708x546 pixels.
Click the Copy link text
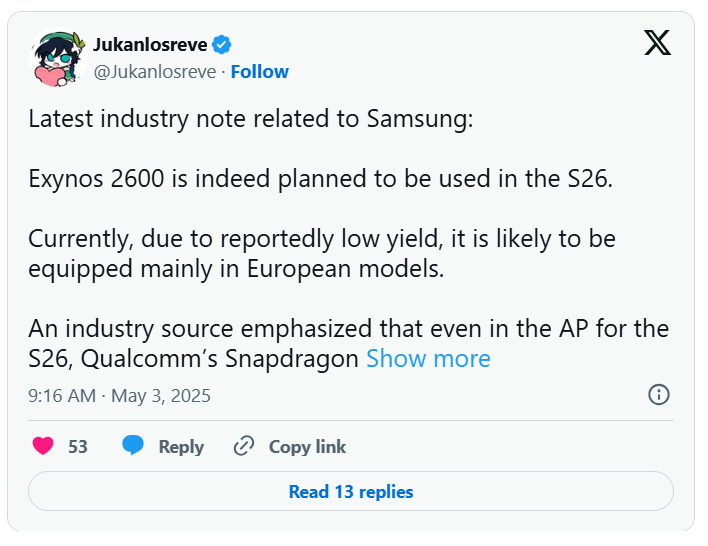307,447
